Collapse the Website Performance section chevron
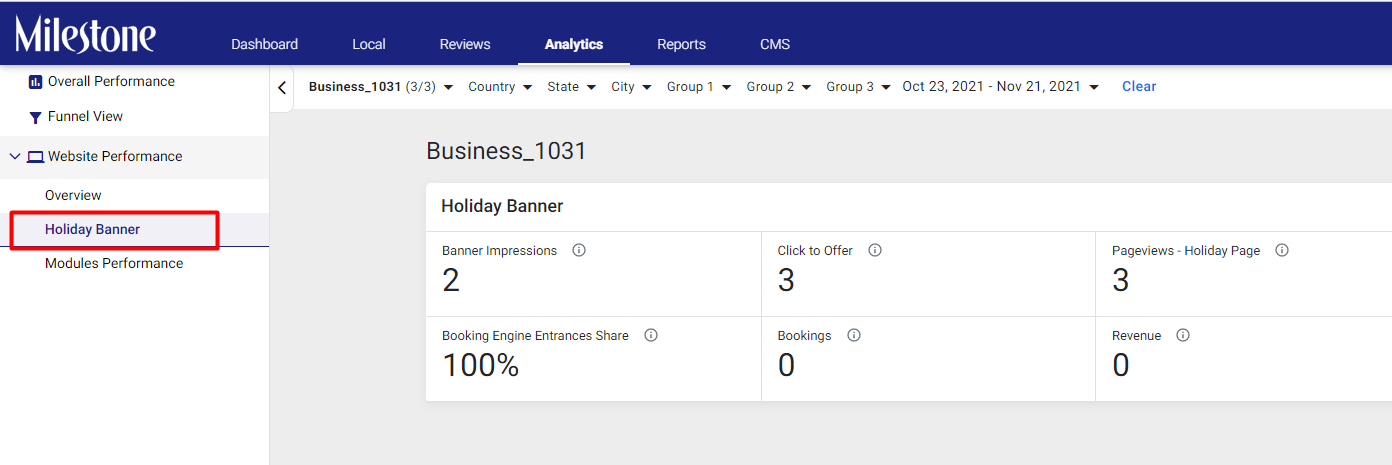 pos(15,157)
